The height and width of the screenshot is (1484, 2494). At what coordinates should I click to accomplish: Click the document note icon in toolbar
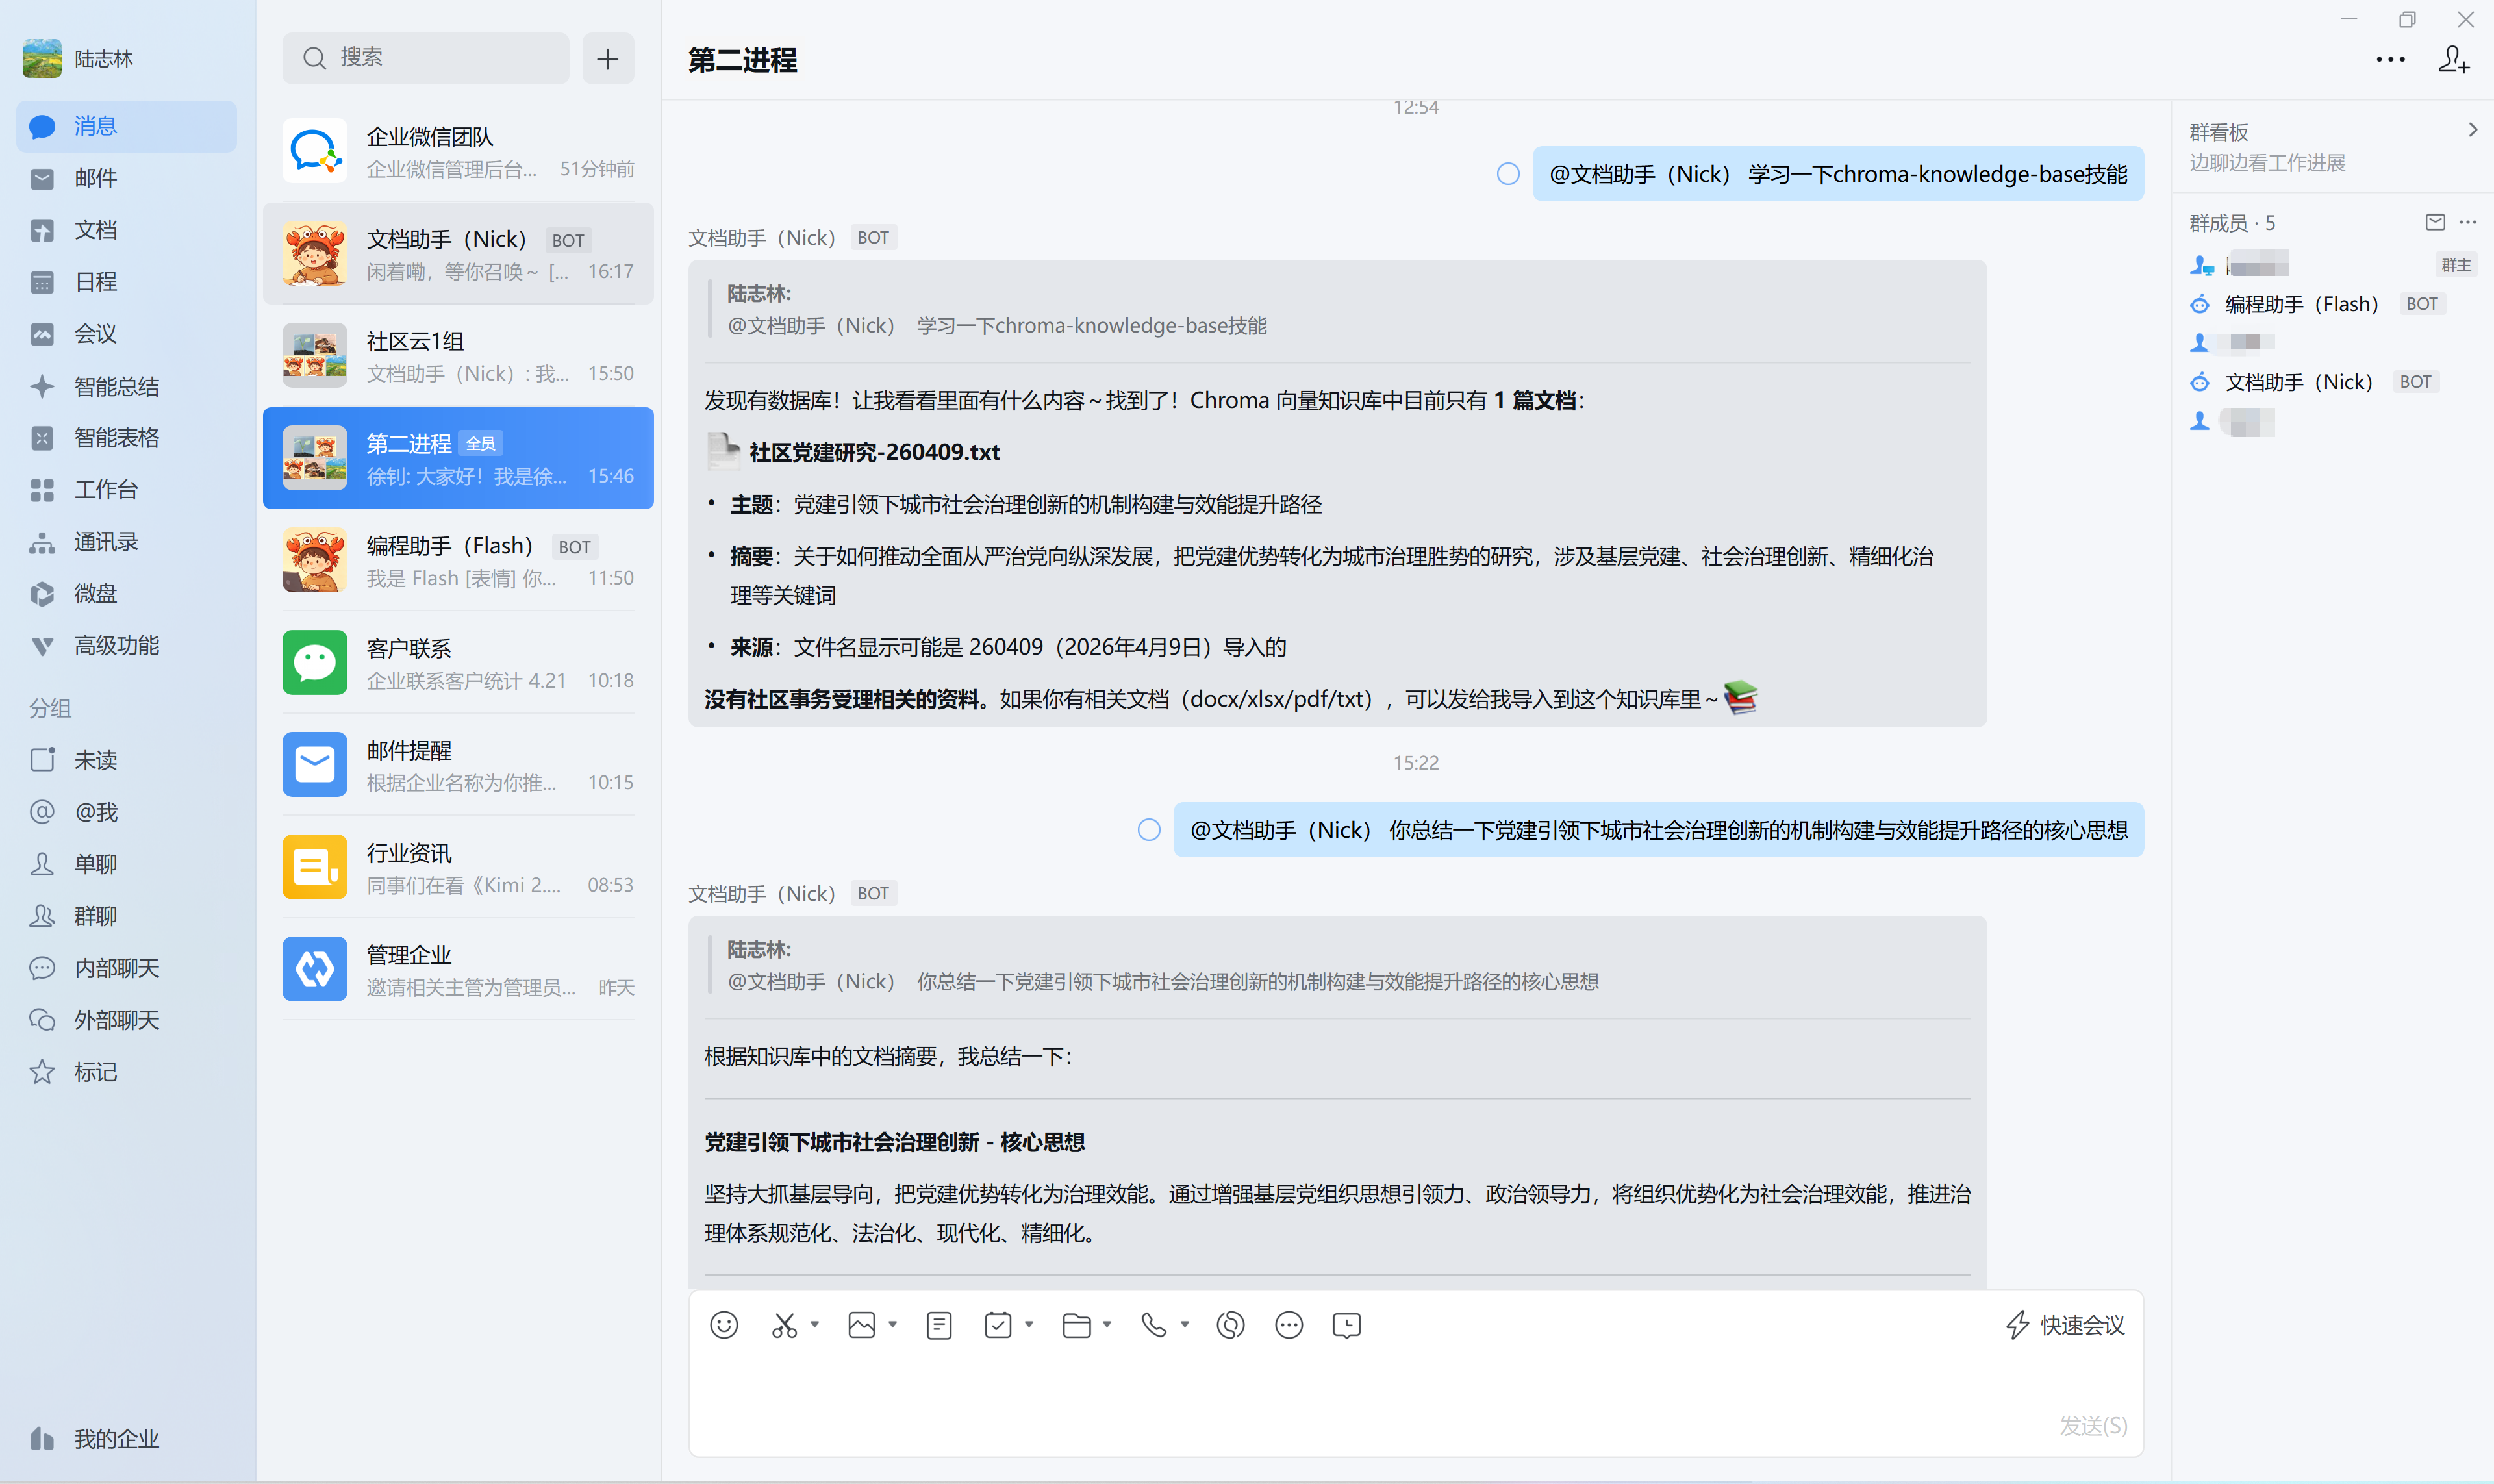coord(939,1325)
